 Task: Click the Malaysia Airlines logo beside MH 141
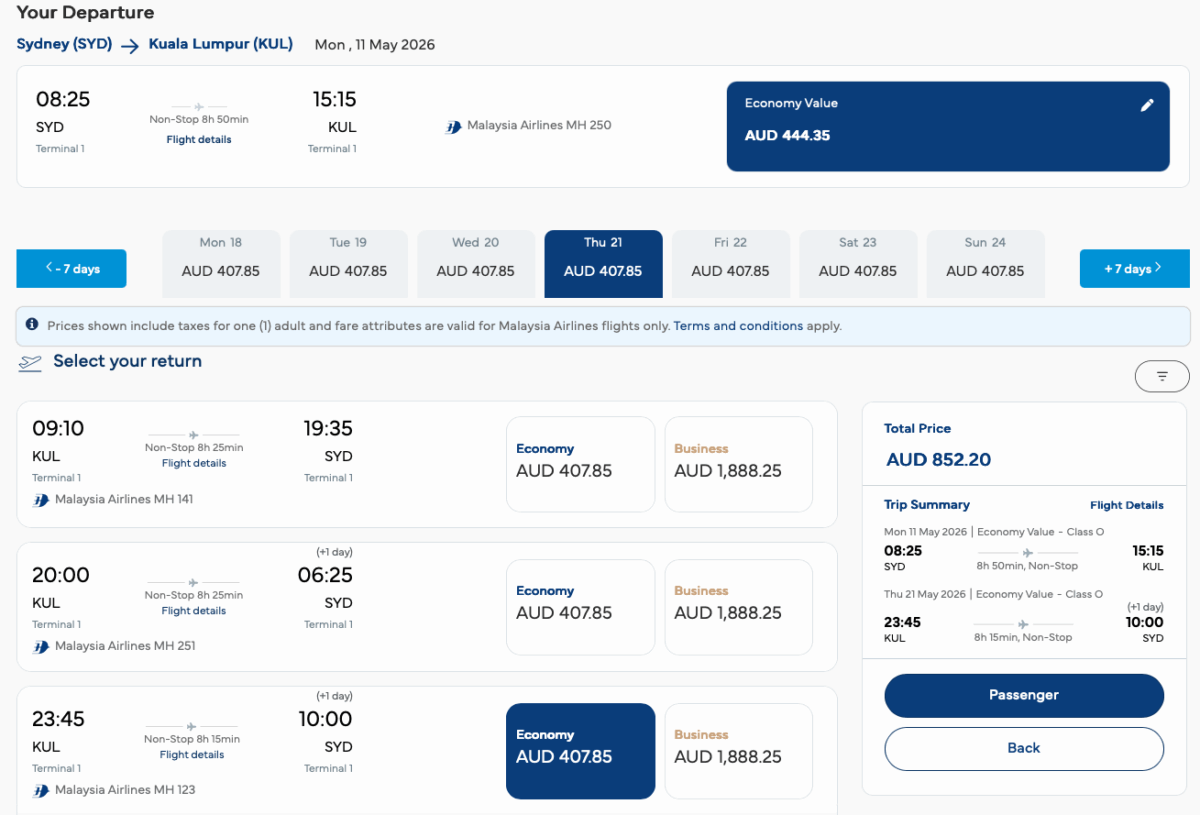(41, 500)
